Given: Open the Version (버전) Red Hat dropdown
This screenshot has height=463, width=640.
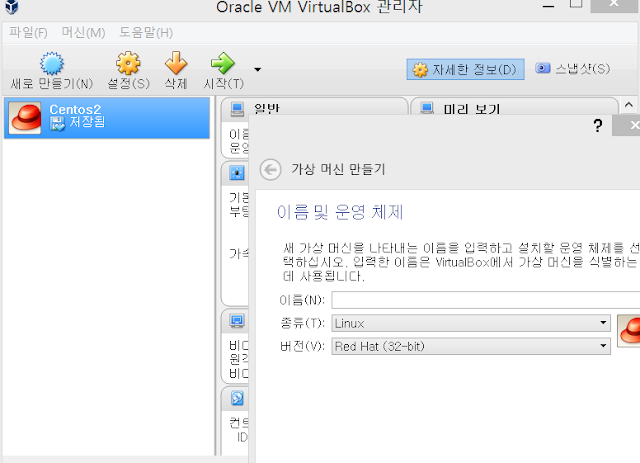Looking at the screenshot, I should (471, 346).
